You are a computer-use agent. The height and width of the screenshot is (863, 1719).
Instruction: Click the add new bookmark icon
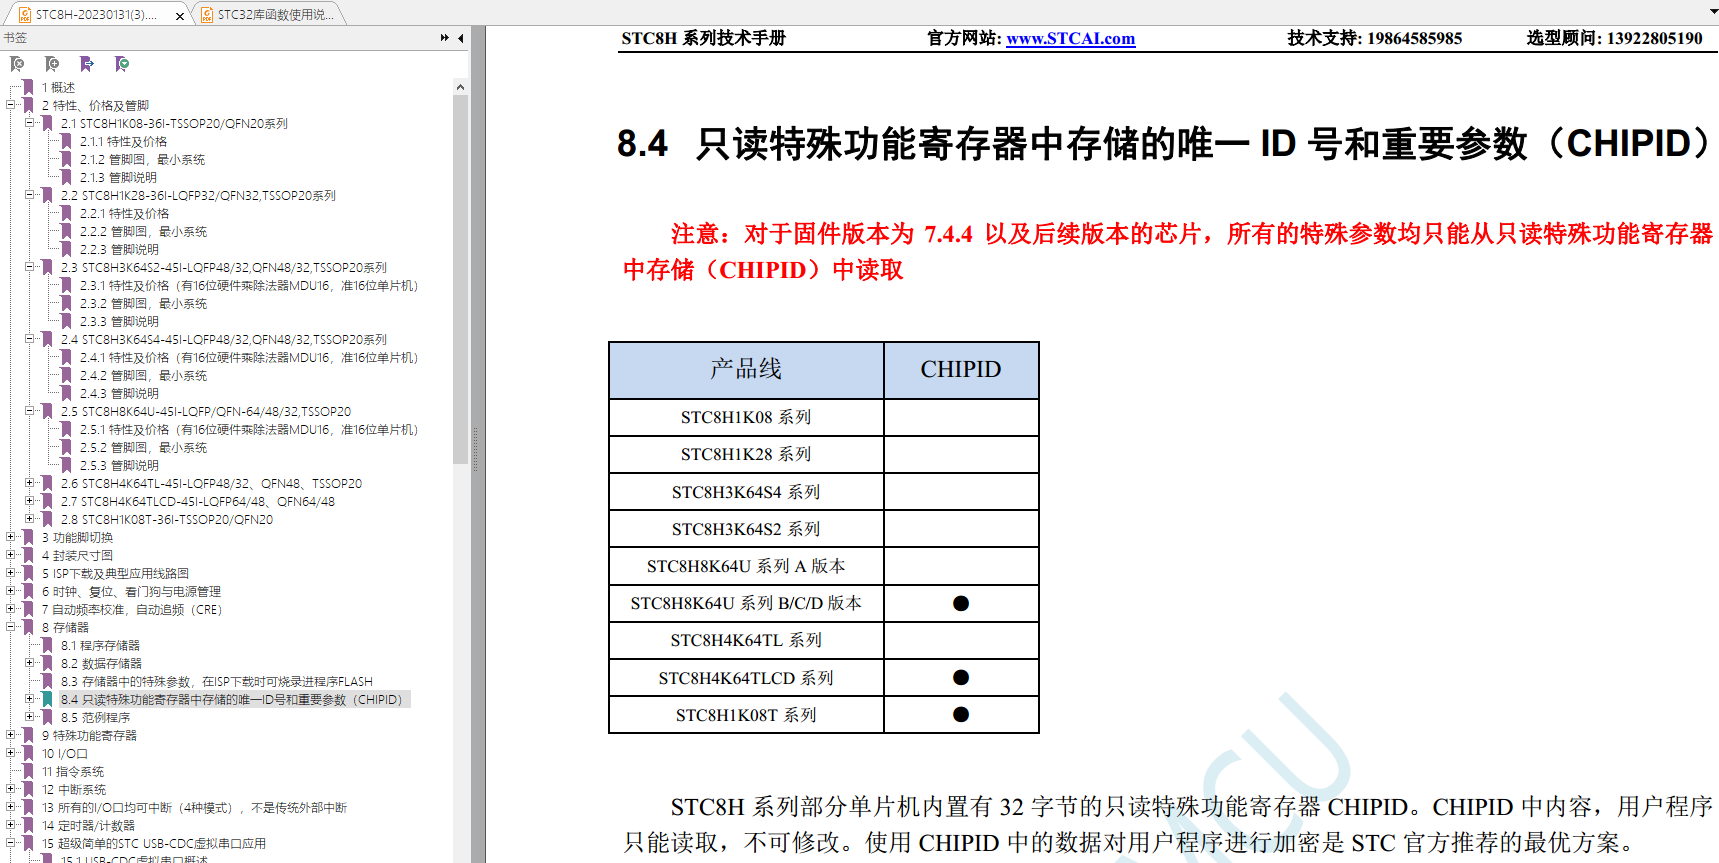(x=52, y=64)
